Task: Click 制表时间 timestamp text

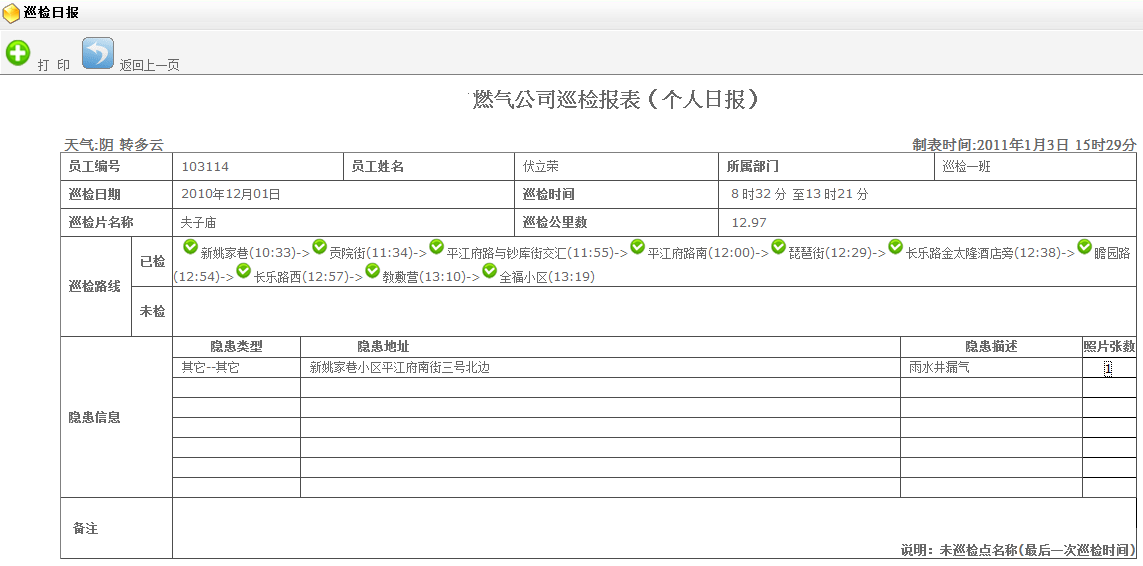Action: point(1024,144)
